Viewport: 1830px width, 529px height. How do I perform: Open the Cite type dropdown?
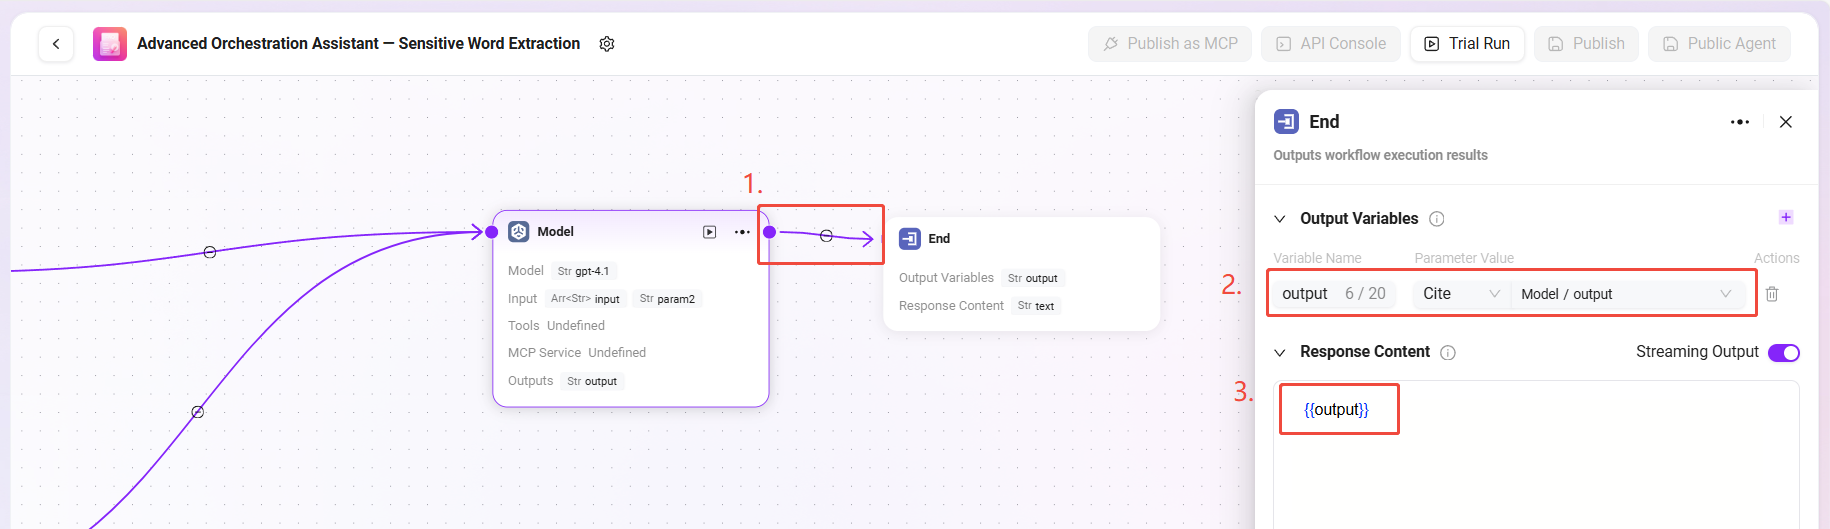[1461, 294]
